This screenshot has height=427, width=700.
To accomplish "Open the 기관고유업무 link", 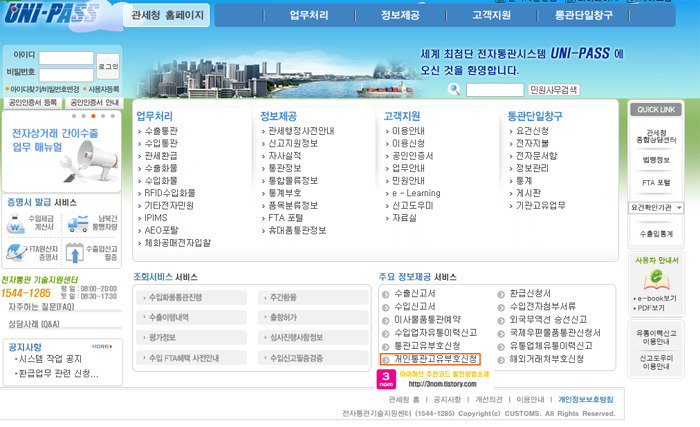I will (541, 205).
